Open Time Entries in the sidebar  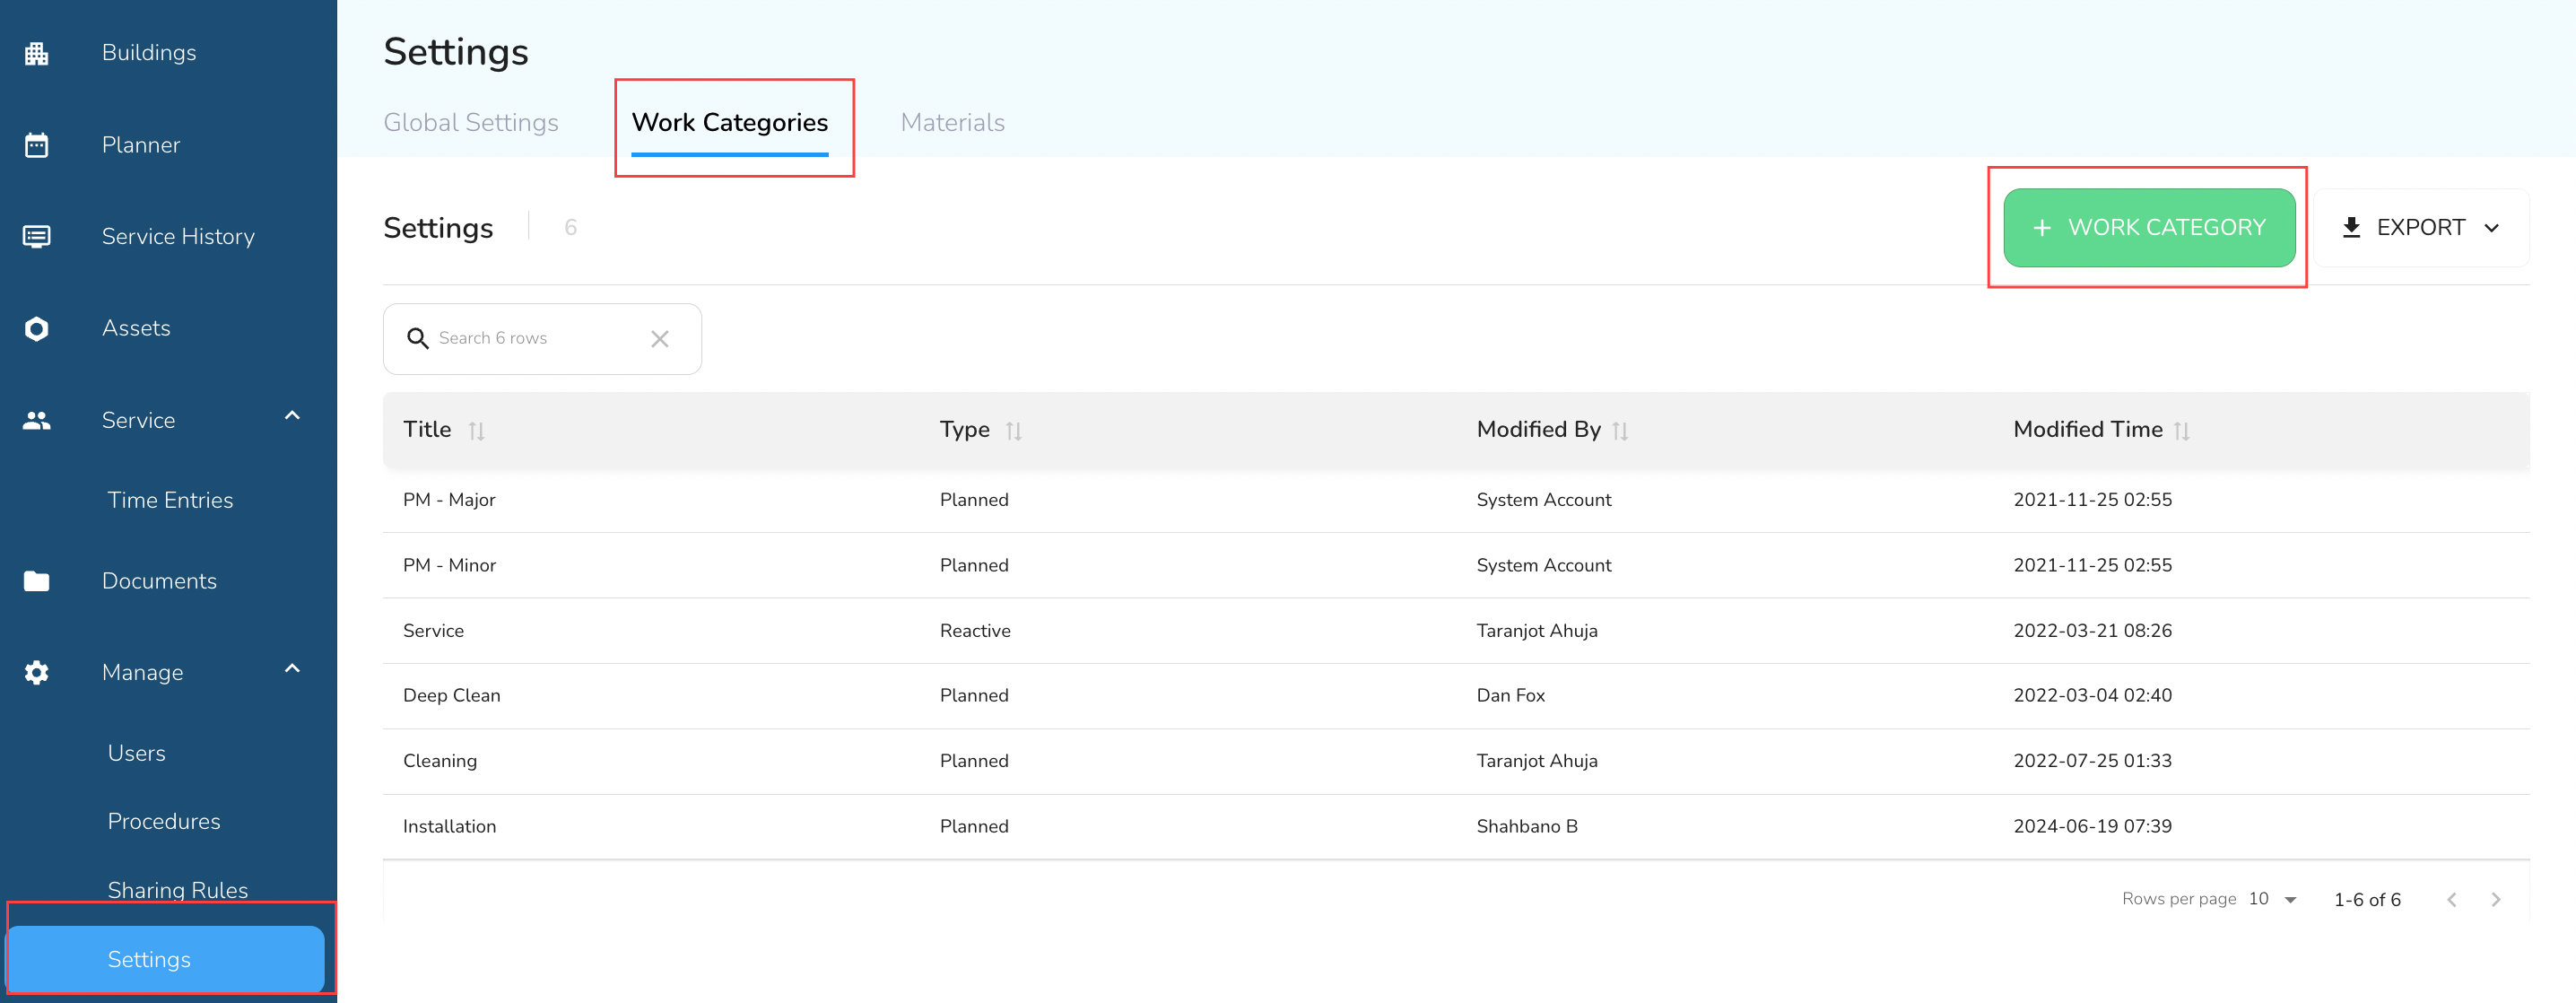point(170,500)
